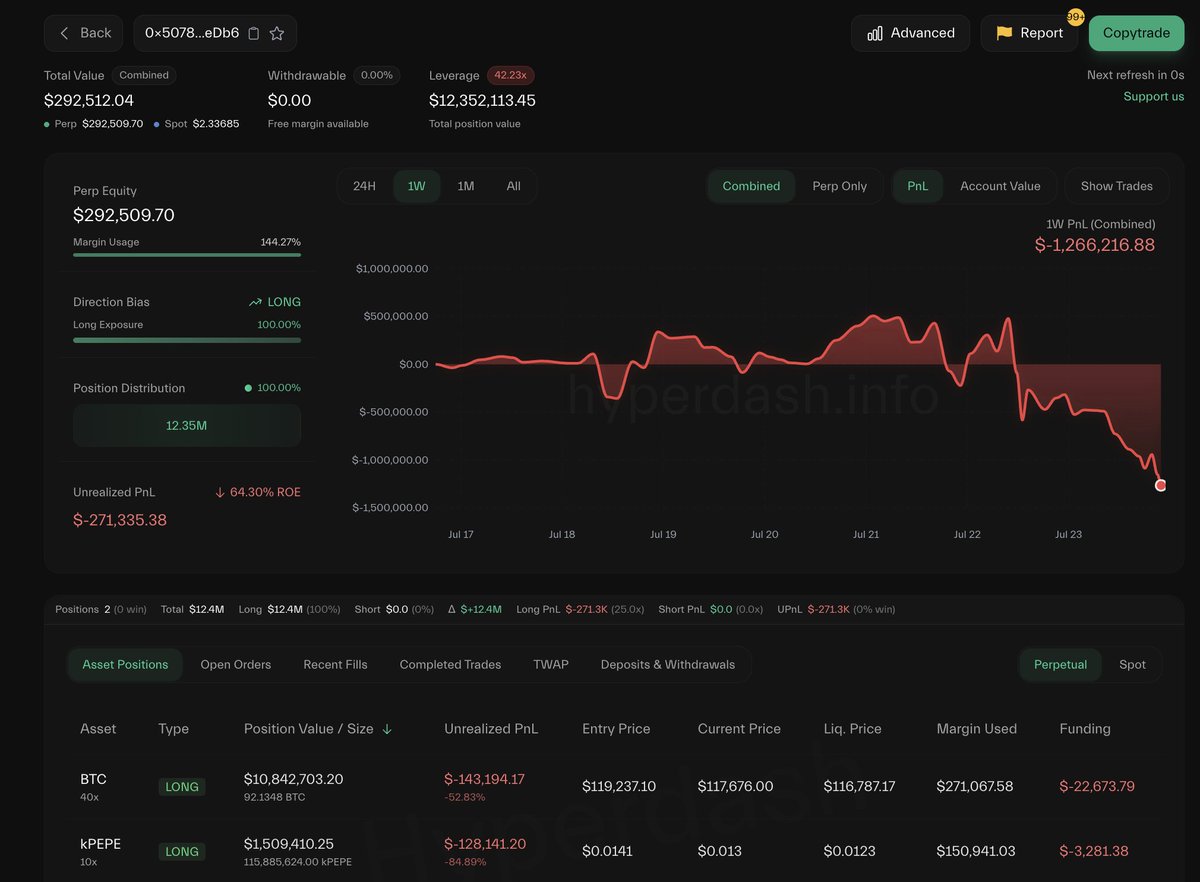
Task: Click BTC funding value $-22,673.79
Action: click(x=1097, y=787)
